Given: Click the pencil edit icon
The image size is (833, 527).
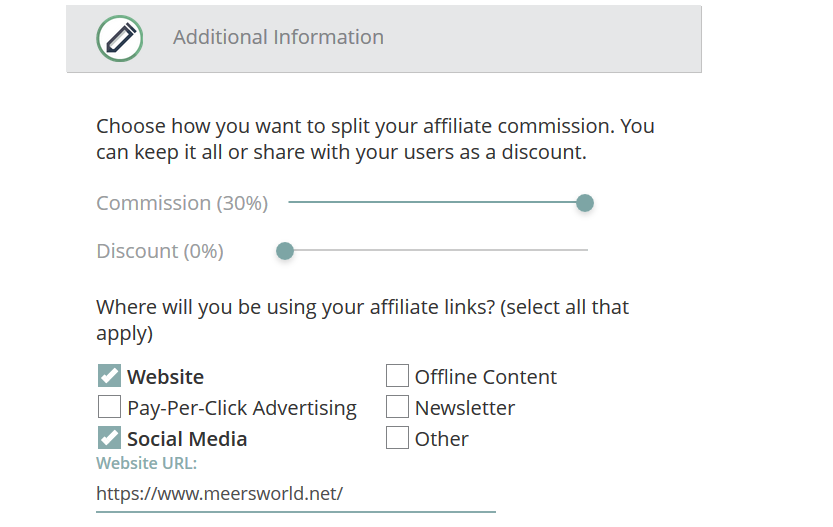Looking at the screenshot, I should [120, 38].
